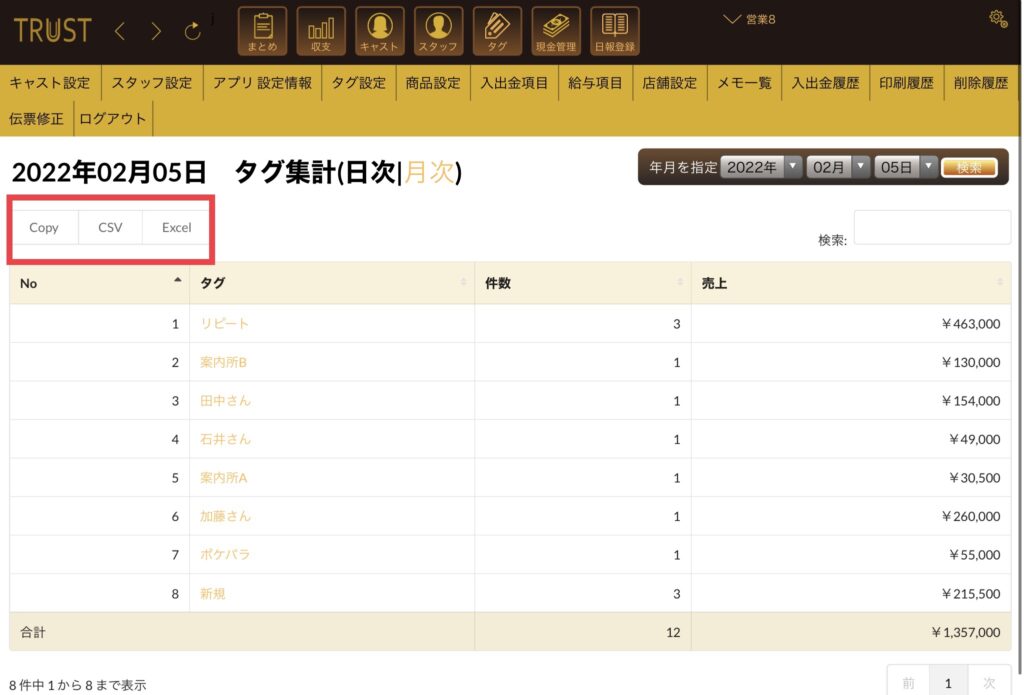The width and height of the screenshot is (1024, 695).
Task: Click the スタッフ staff icon
Action: 438,31
